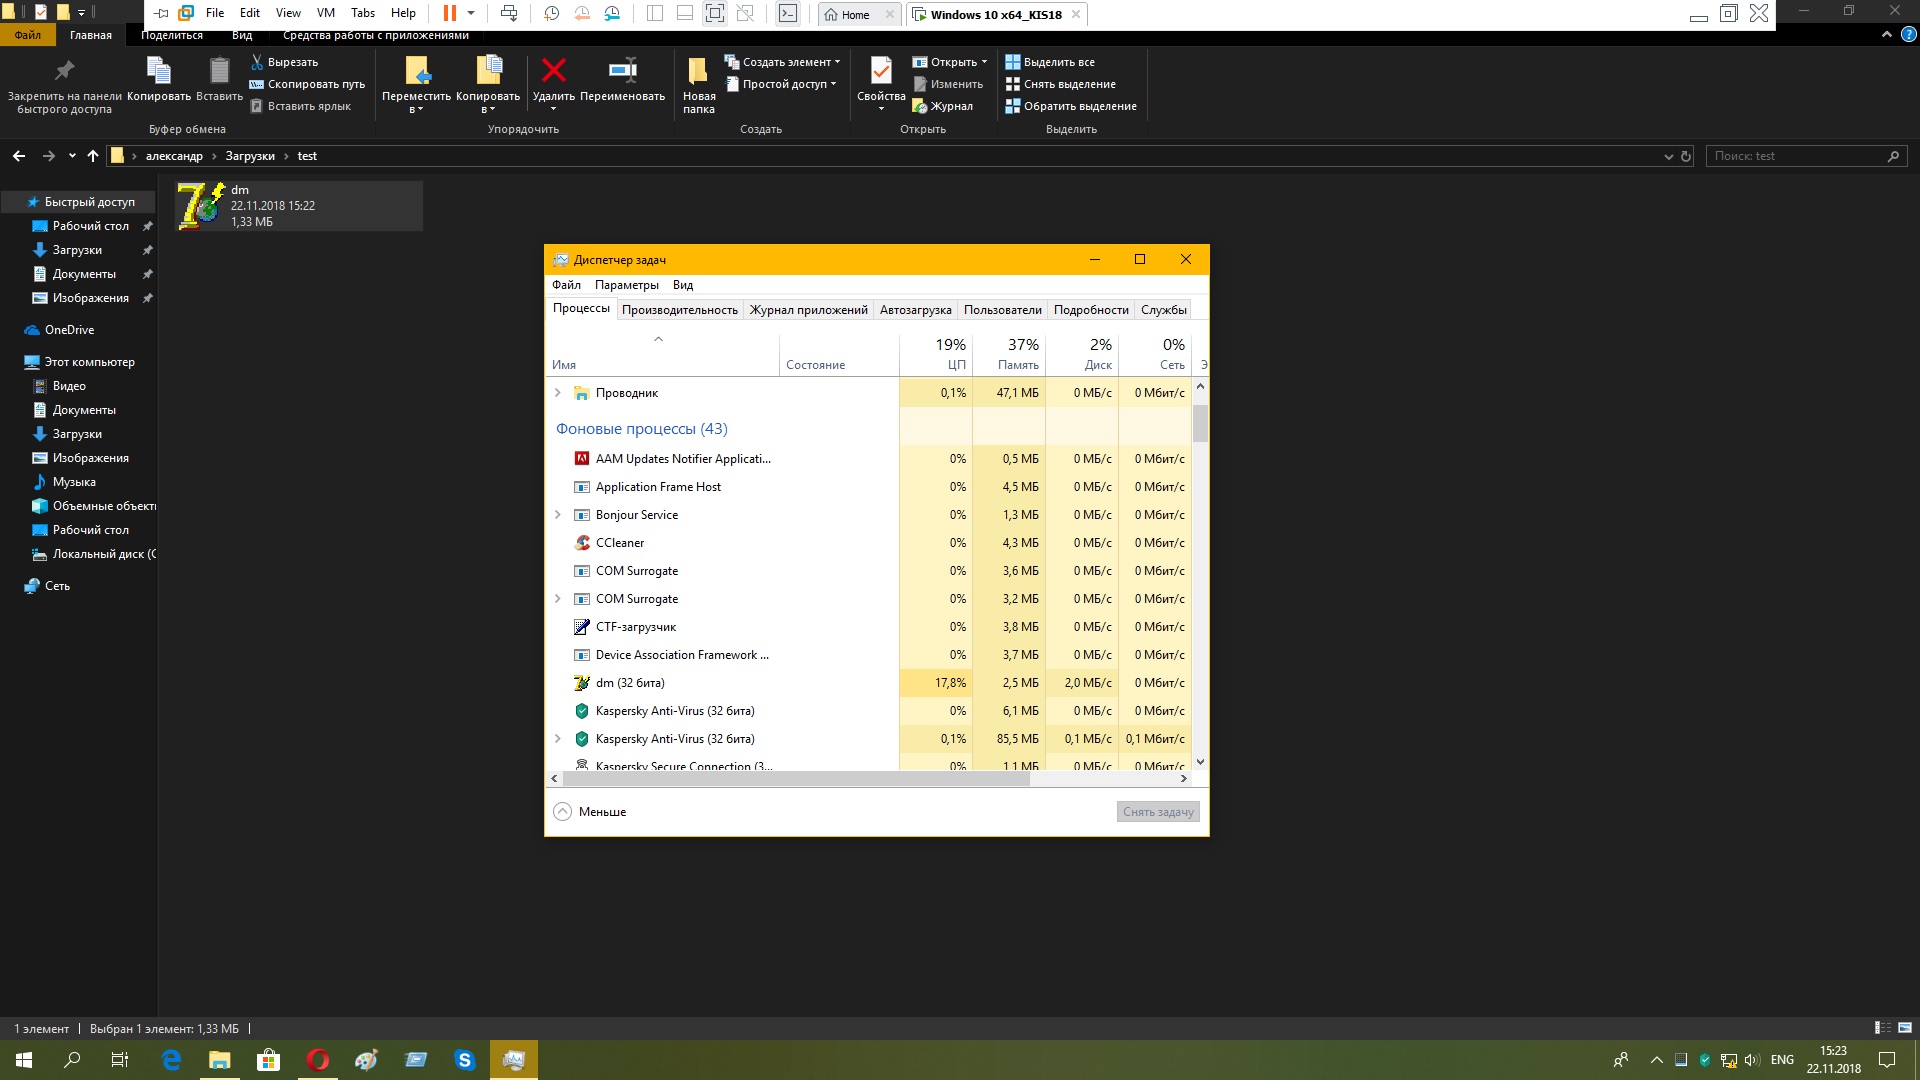Click the red Delete icon in ribbon
Screen dimensions: 1920x1080
(x=553, y=71)
